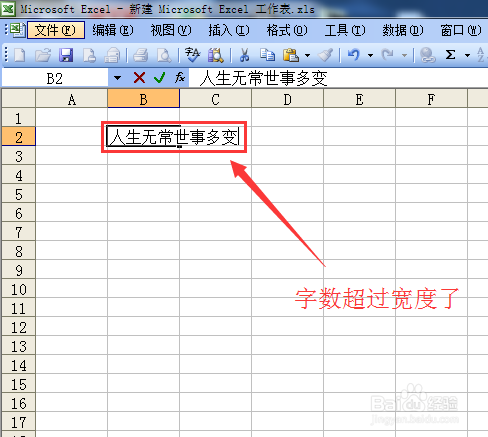Expand the Paste options dropdown arrow

click(307, 55)
